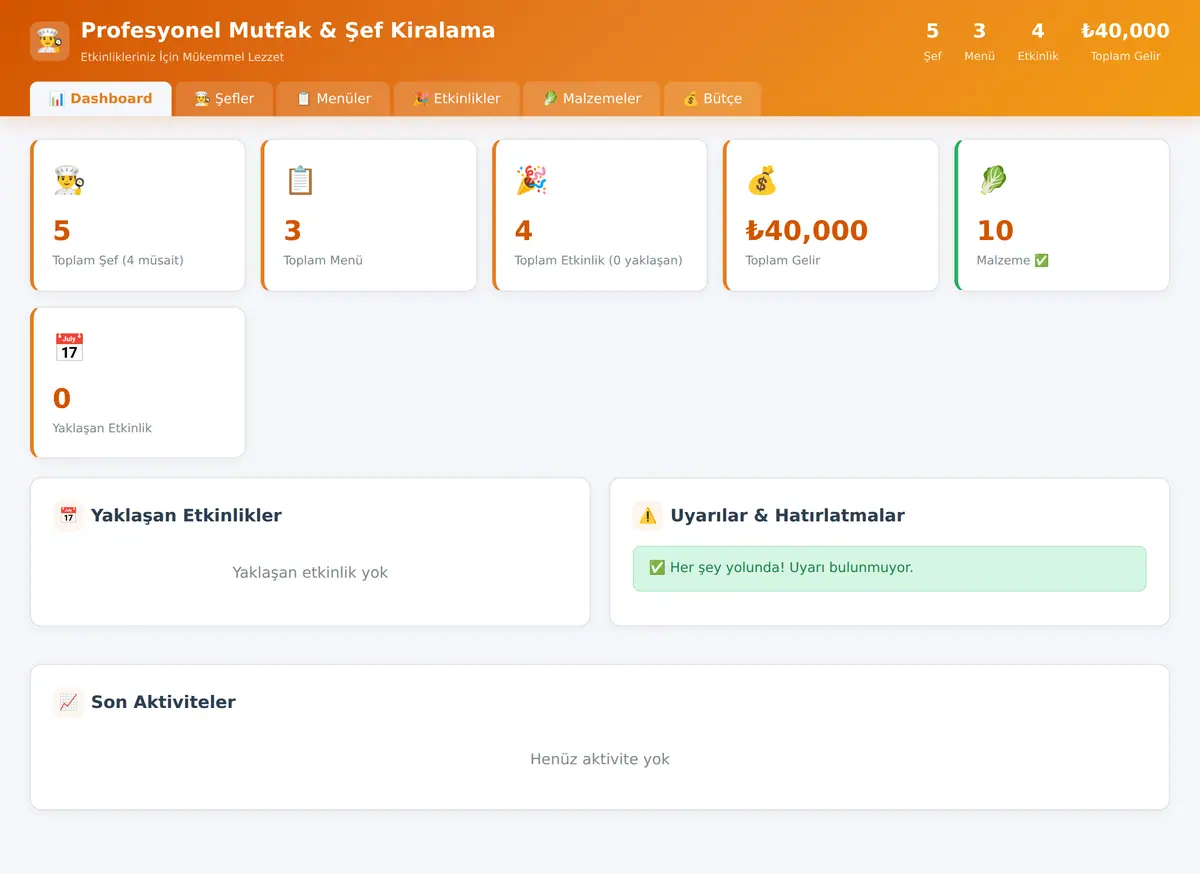Click the warning icon beside Uyarılar & Hatırlatmalar
Viewport: 1200px width, 874px height.
click(x=648, y=516)
